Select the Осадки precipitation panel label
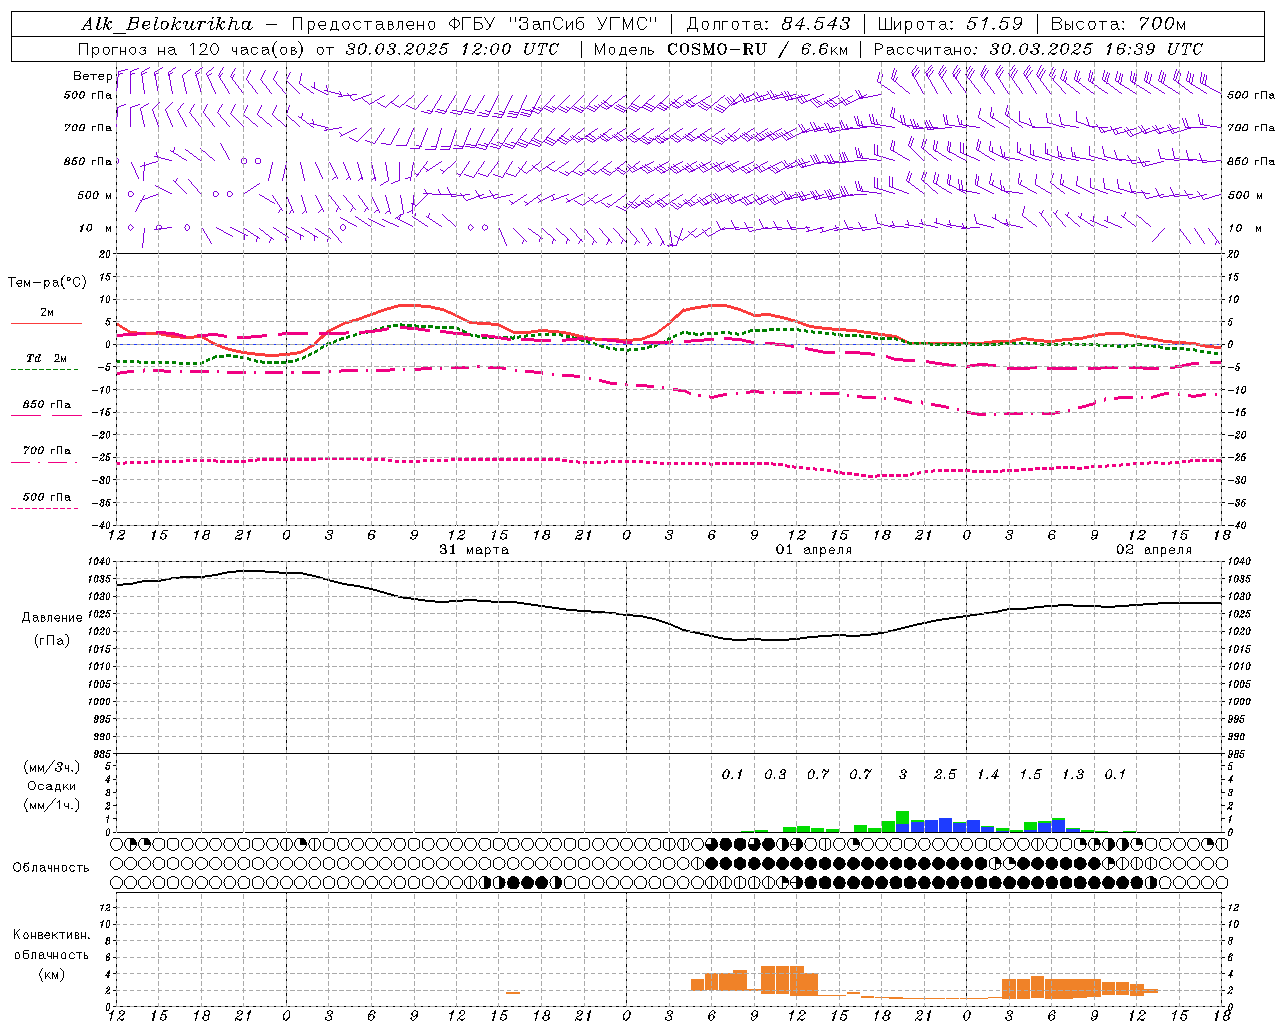1280x1024 pixels. pyautogui.click(x=52, y=786)
